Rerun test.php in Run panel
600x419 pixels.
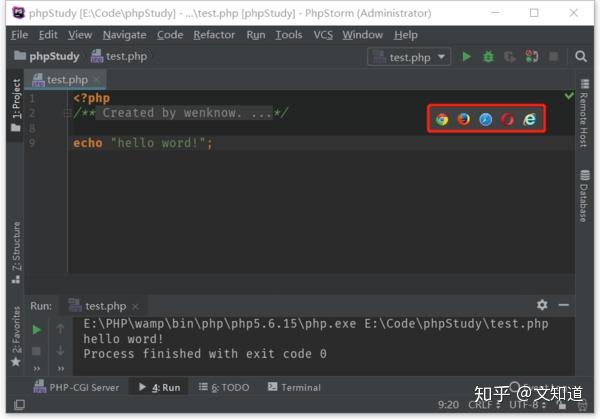pos(36,329)
